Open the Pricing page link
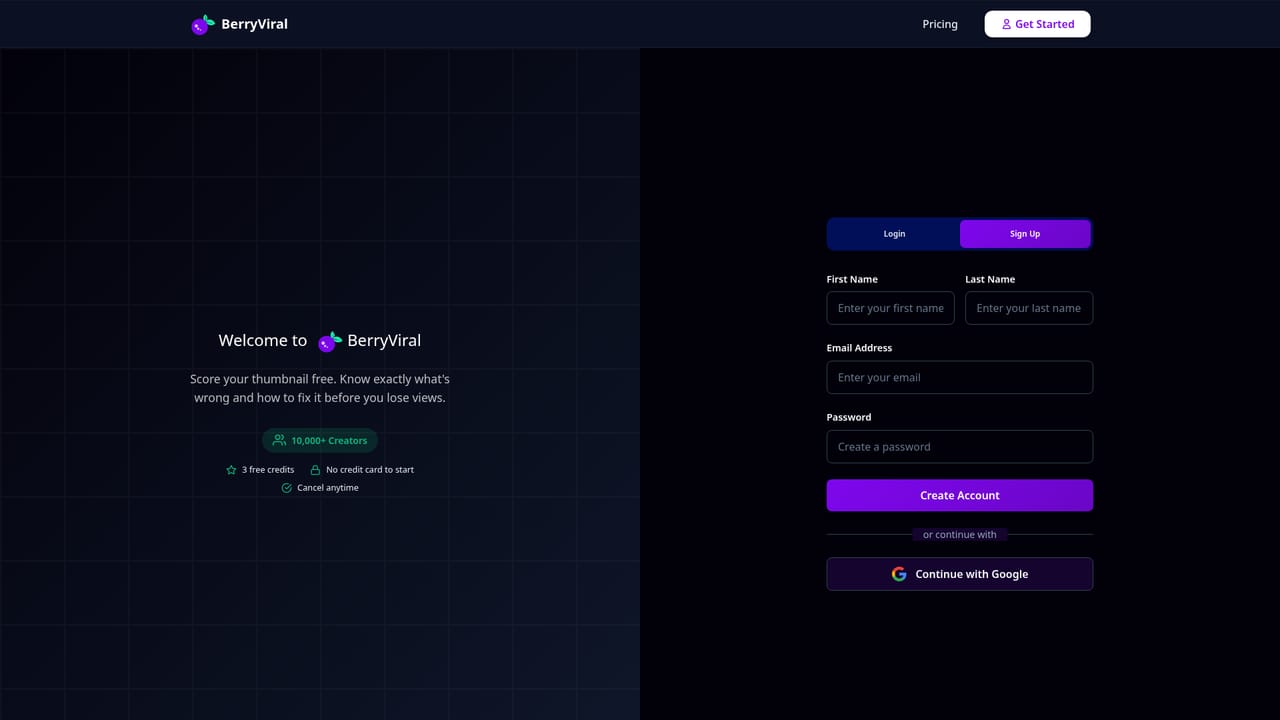The width and height of the screenshot is (1280, 720). pos(940,24)
